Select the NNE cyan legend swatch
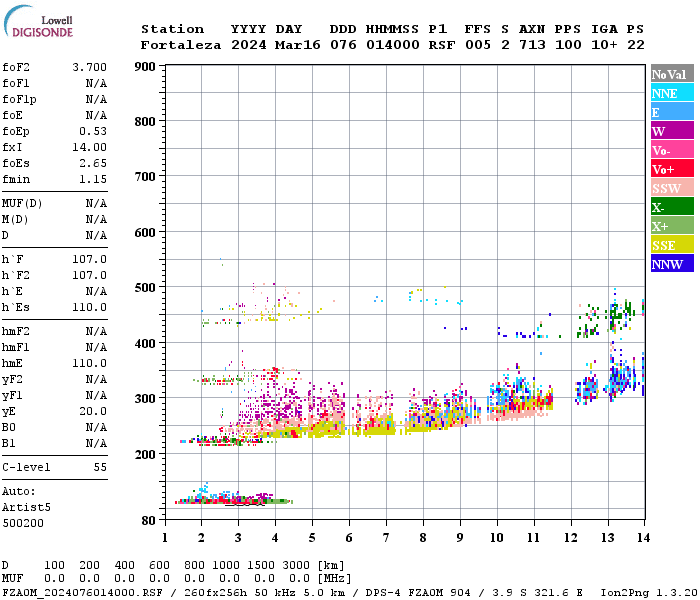 click(672, 93)
